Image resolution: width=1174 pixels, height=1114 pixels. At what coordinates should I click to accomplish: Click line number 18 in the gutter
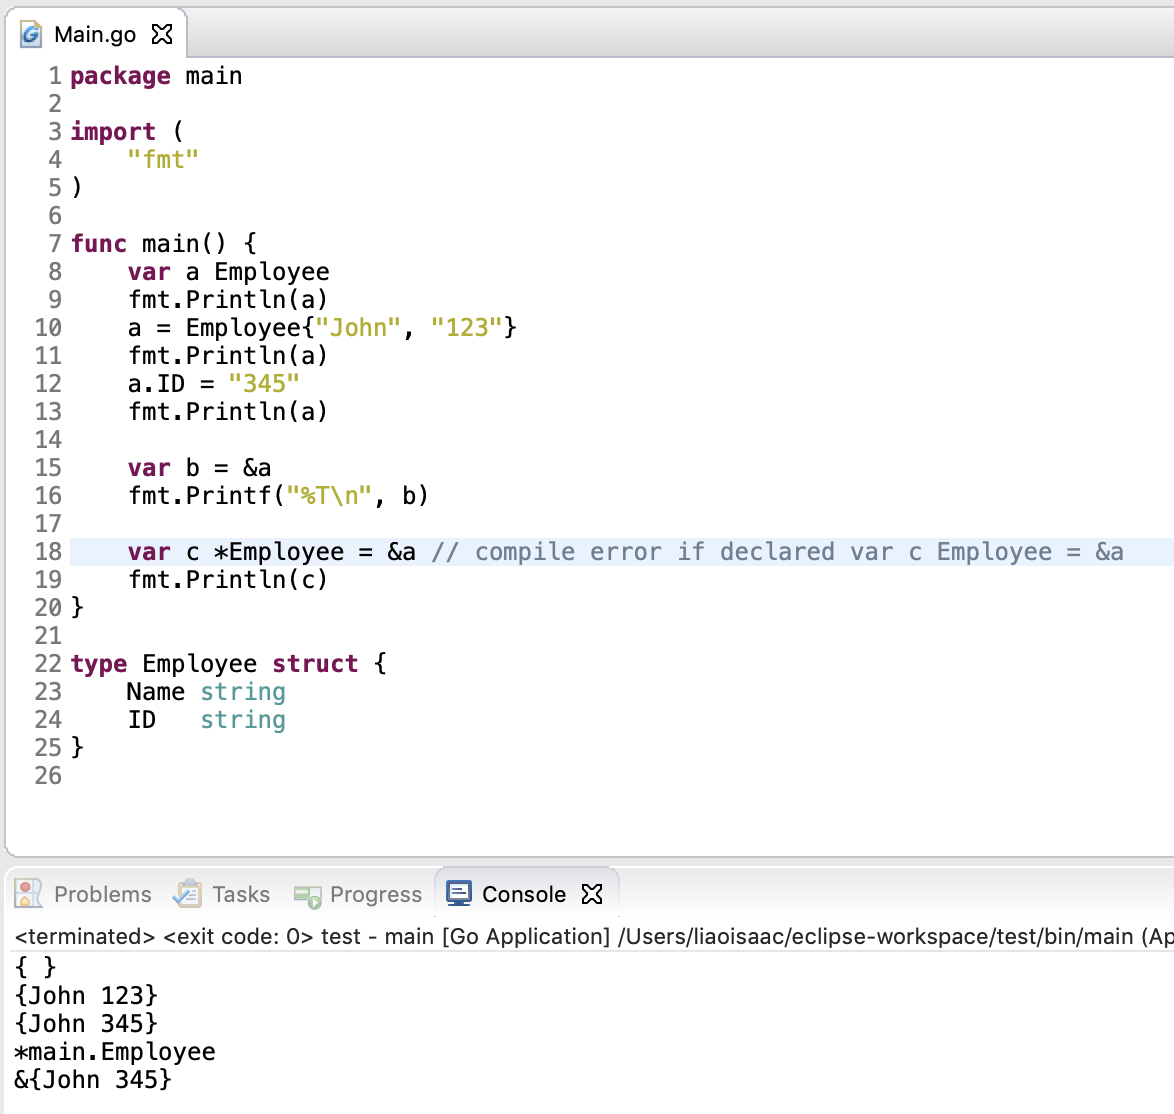coord(48,552)
